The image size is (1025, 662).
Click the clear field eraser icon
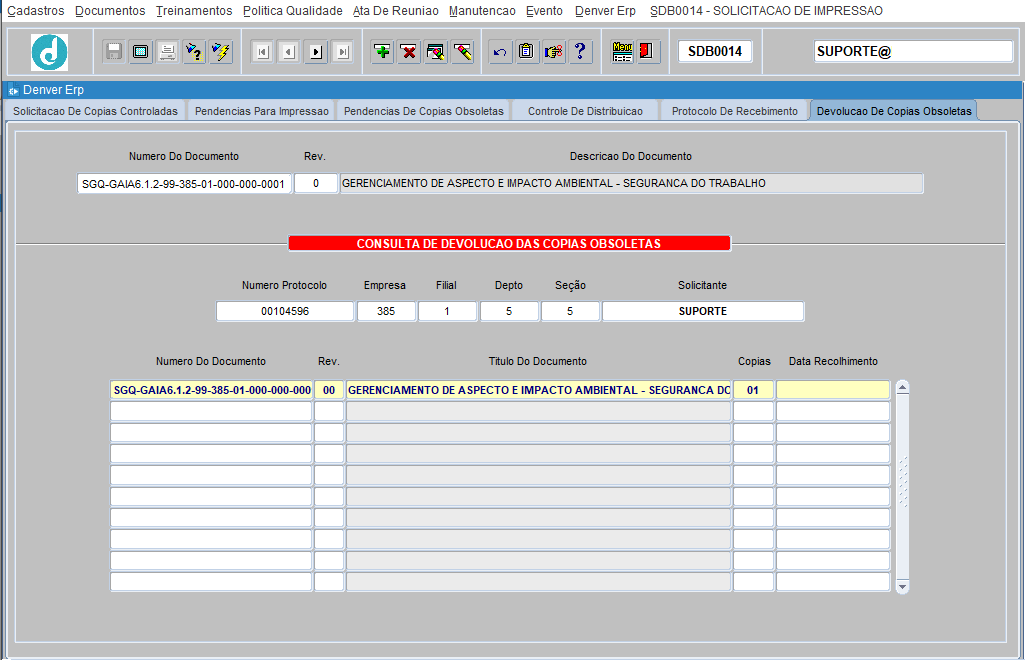click(x=463, y=52)
